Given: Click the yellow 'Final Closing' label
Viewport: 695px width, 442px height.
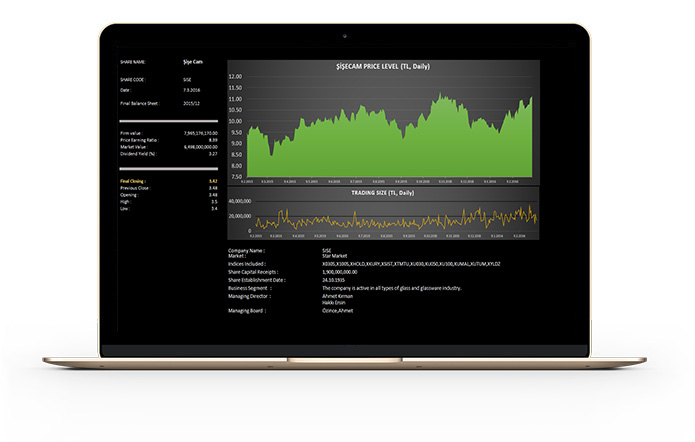Looking at the screenshot, I should tap(133, 181).
